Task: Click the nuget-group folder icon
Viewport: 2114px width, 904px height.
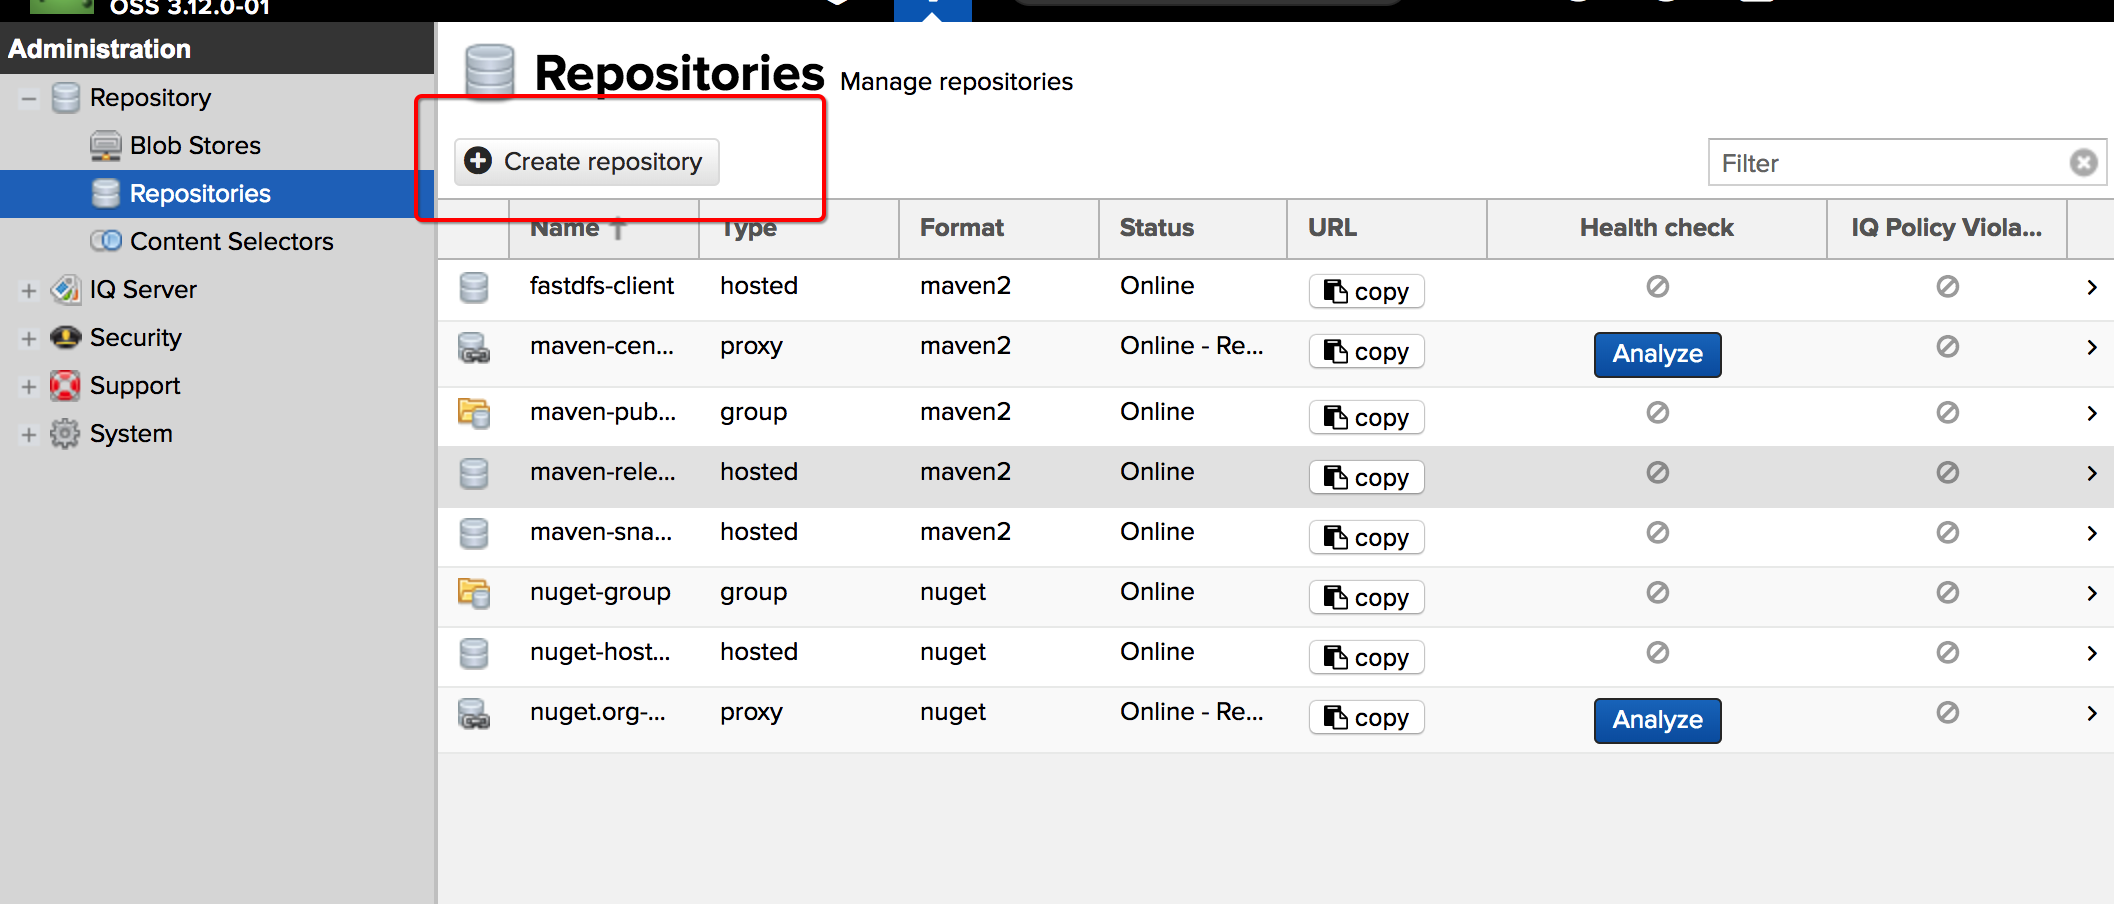Action: (x=474, y=593)
